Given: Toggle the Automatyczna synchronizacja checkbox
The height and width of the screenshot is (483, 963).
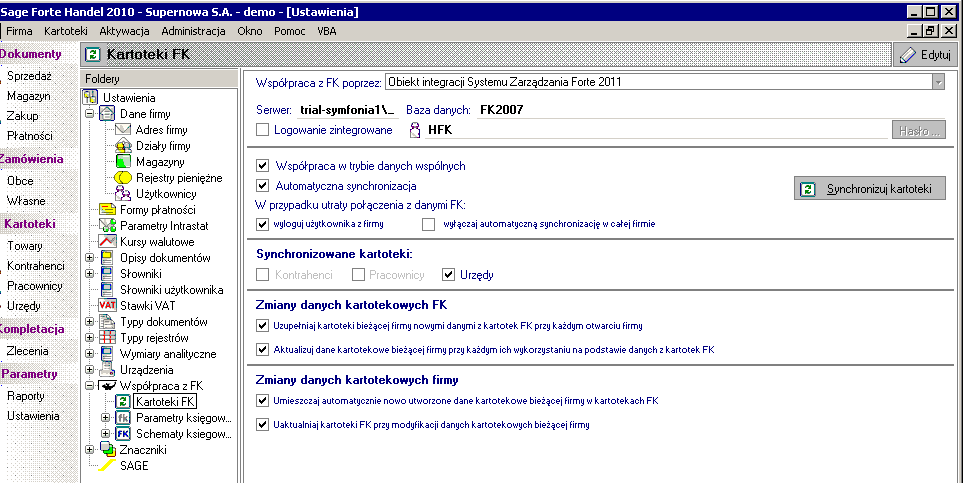Looking at the screenshot, I should pos(263,186).
